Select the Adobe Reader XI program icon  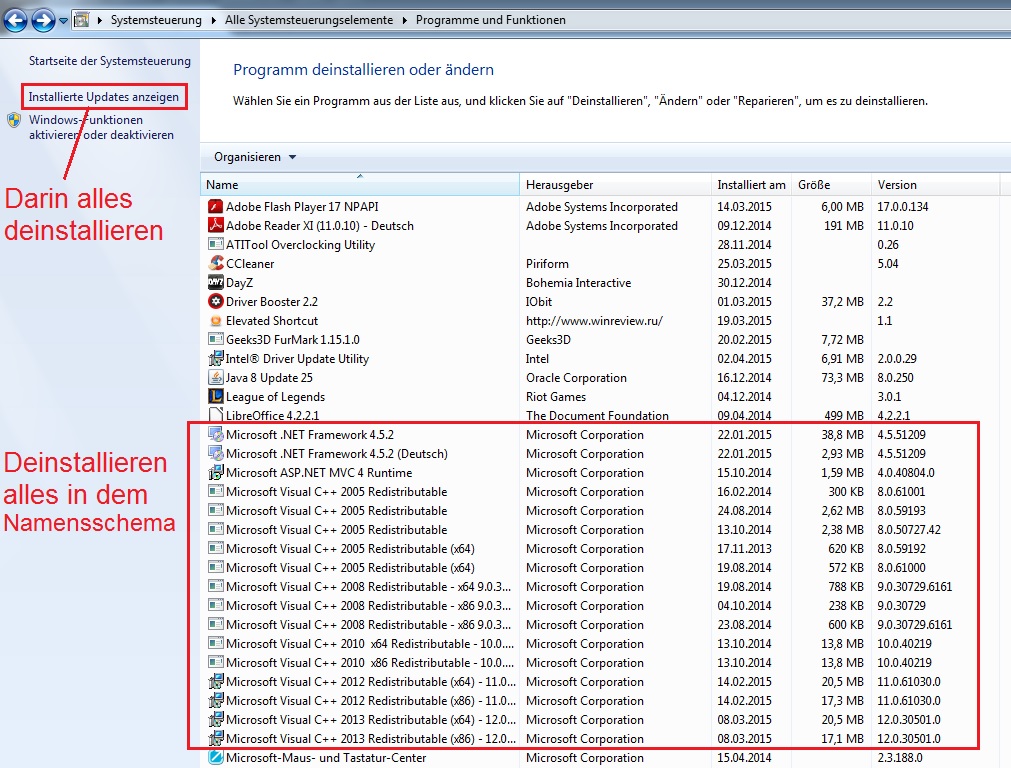coord(215,225)
